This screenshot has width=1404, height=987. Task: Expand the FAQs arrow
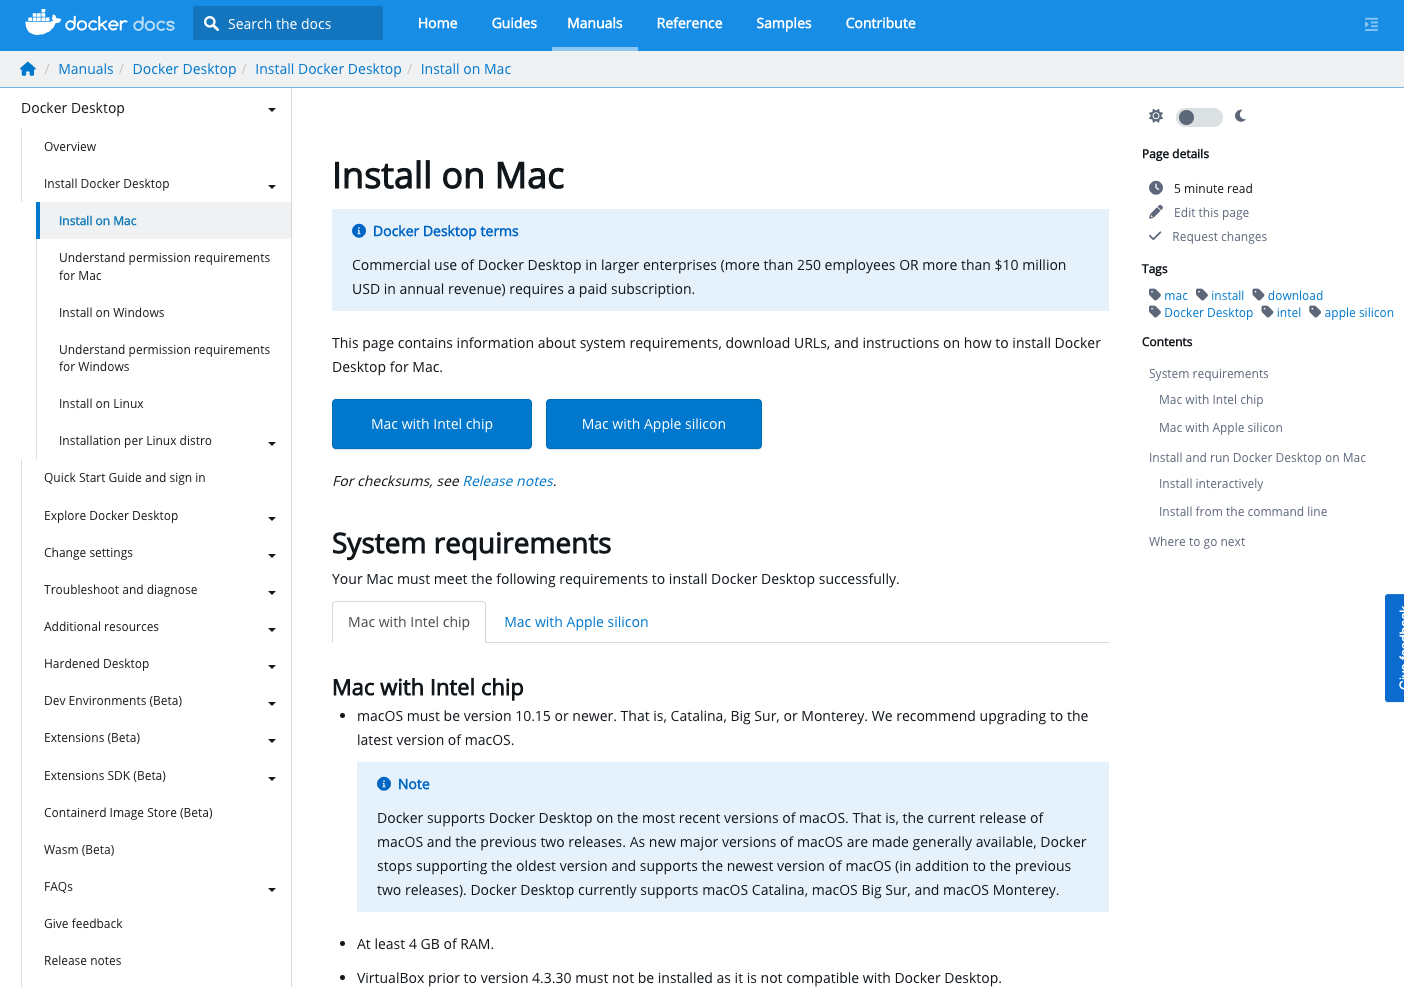(271, 889)
